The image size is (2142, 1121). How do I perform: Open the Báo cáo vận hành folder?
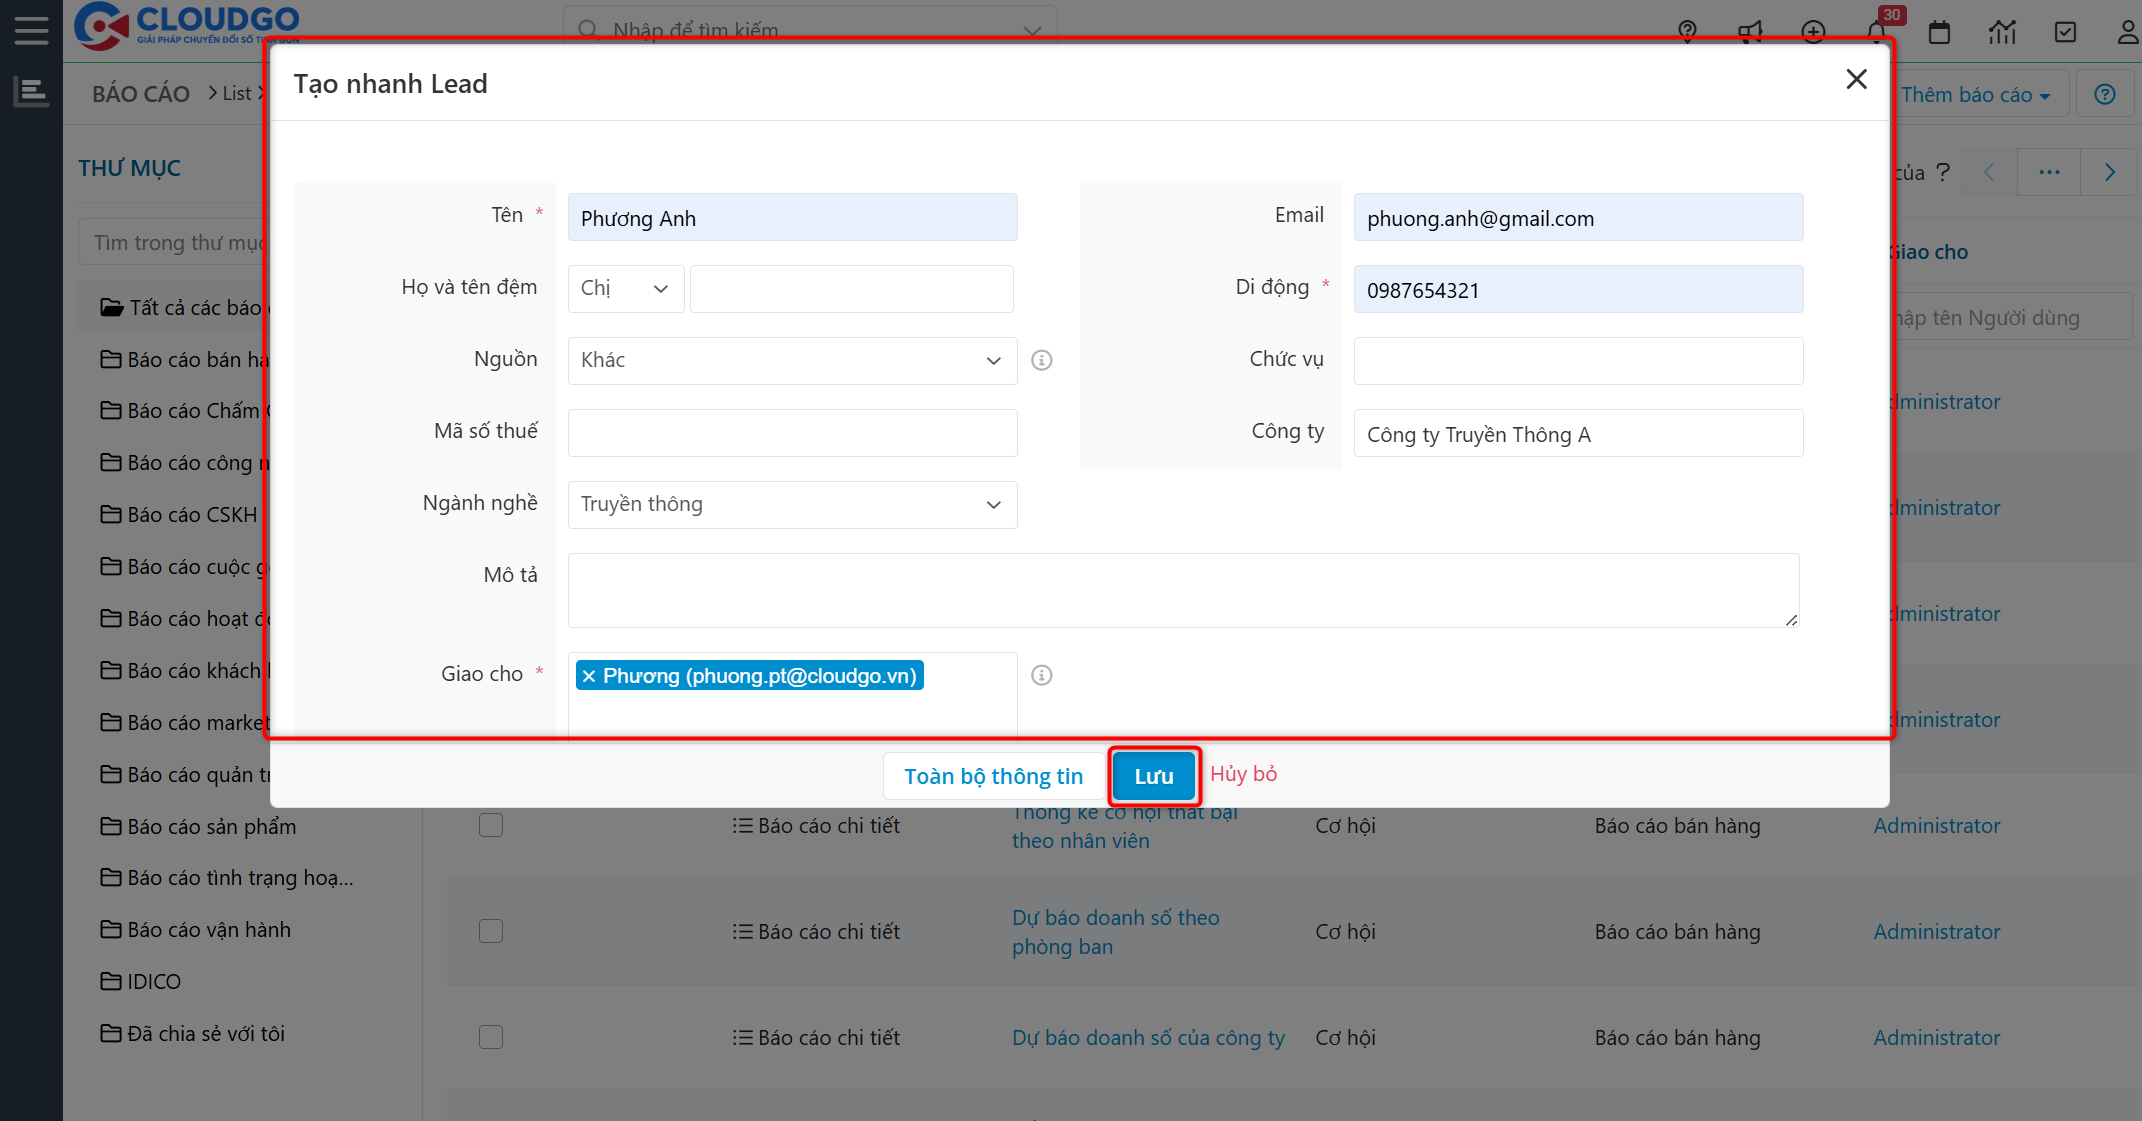click(208, 930)
